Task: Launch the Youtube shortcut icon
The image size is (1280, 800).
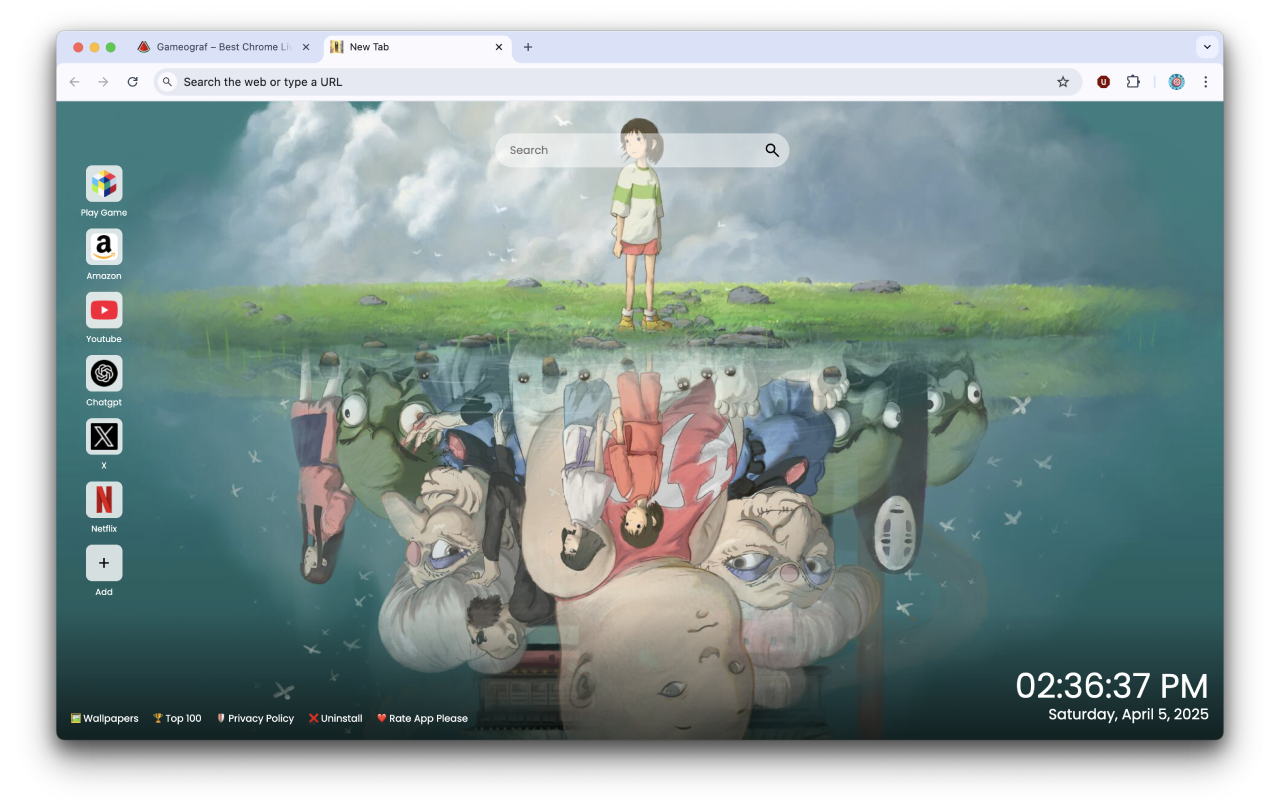Action: [104, 310]
